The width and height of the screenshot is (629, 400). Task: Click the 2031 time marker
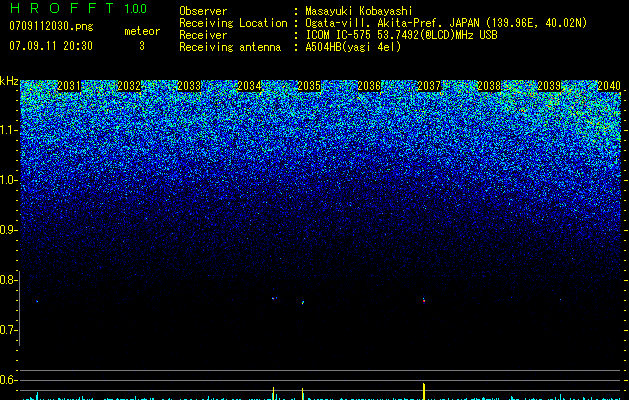tap(69, 86)
